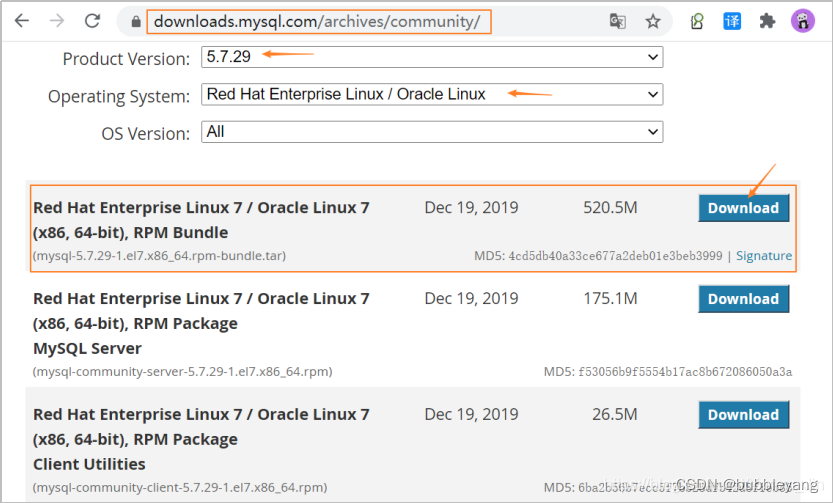833x503 pixels.
Task: Open the Signature link for RPM Bundle
Action: click(764, 256)
